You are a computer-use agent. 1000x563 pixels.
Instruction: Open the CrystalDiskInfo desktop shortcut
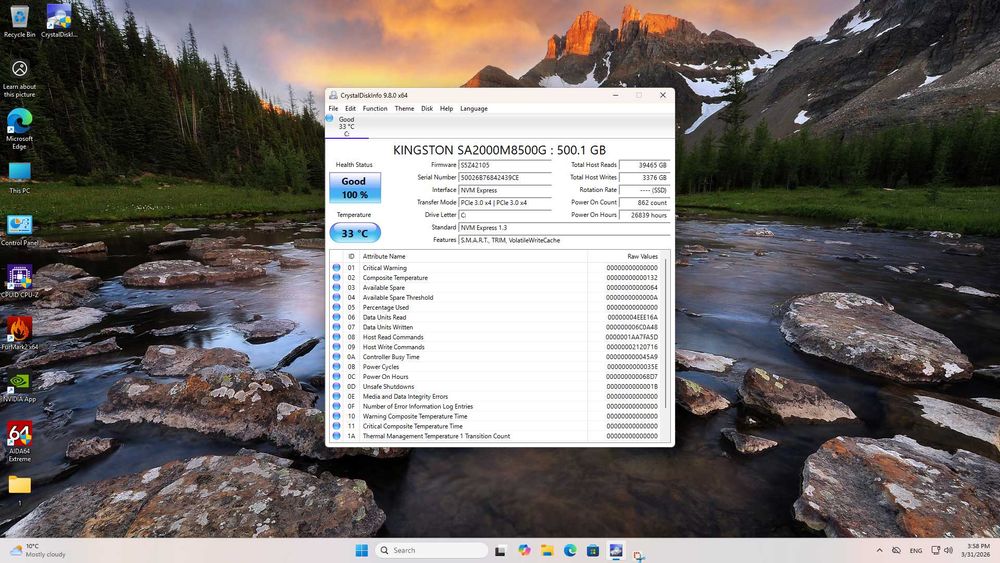point(59,20)
